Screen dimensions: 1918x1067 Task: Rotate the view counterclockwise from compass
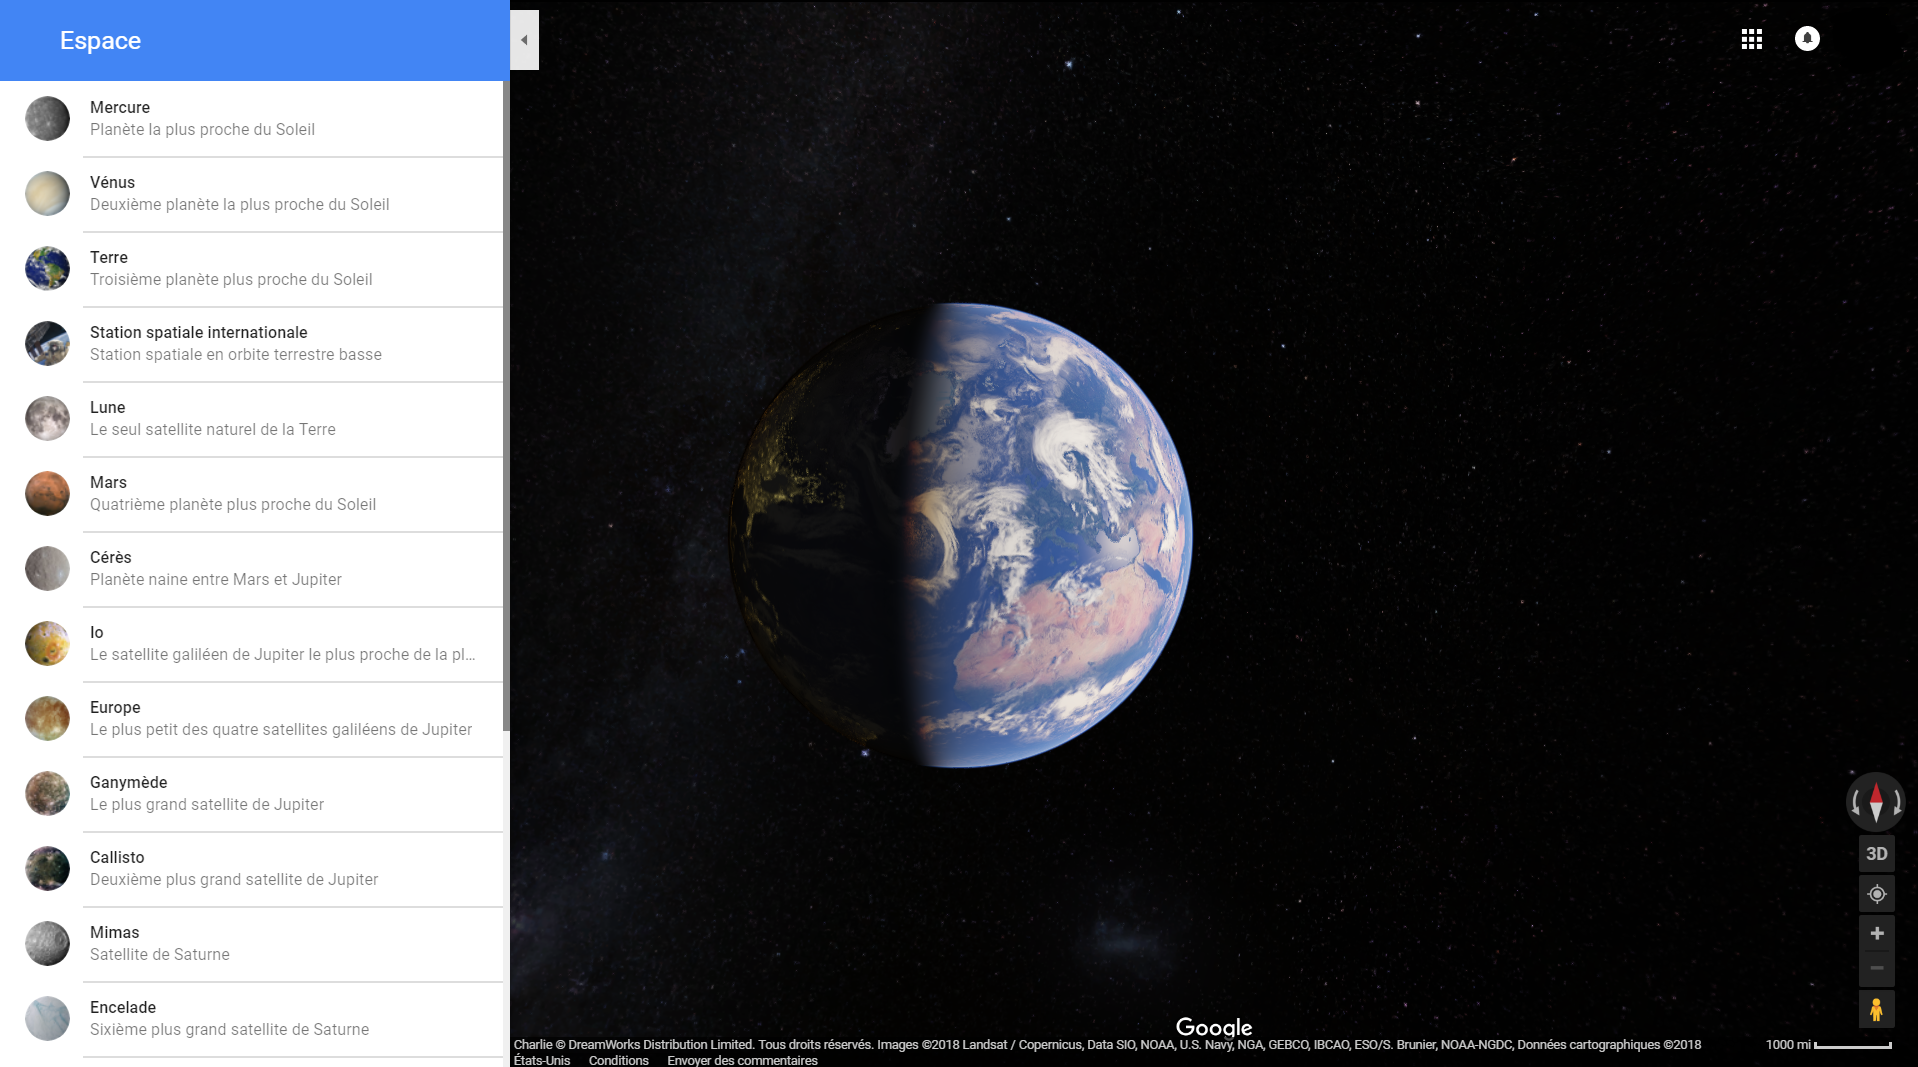point(1856,802)
